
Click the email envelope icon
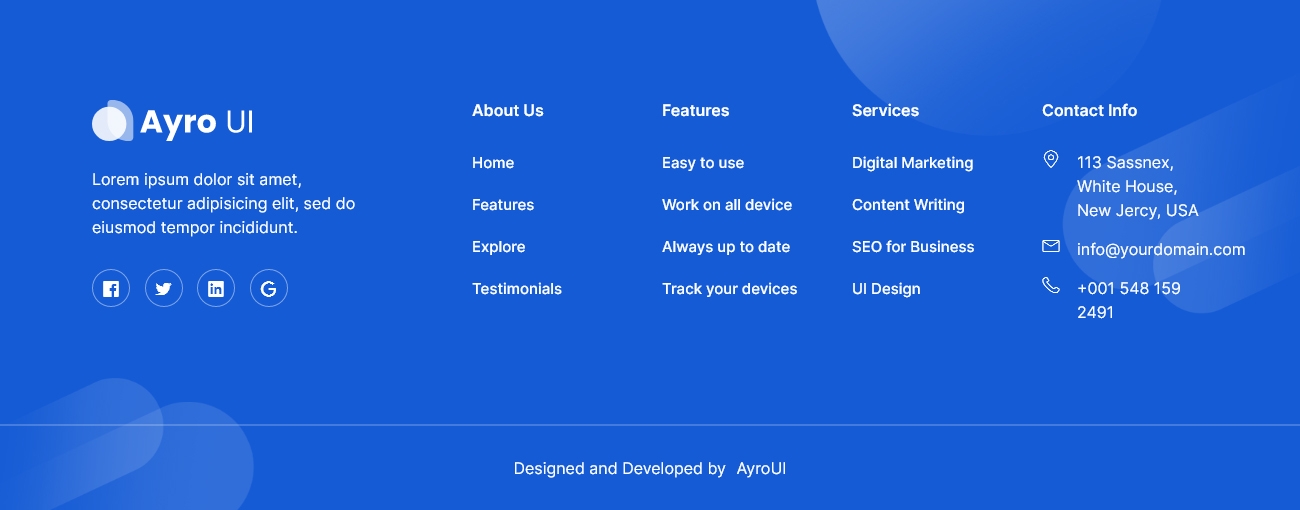click(x=1050, y=246)
